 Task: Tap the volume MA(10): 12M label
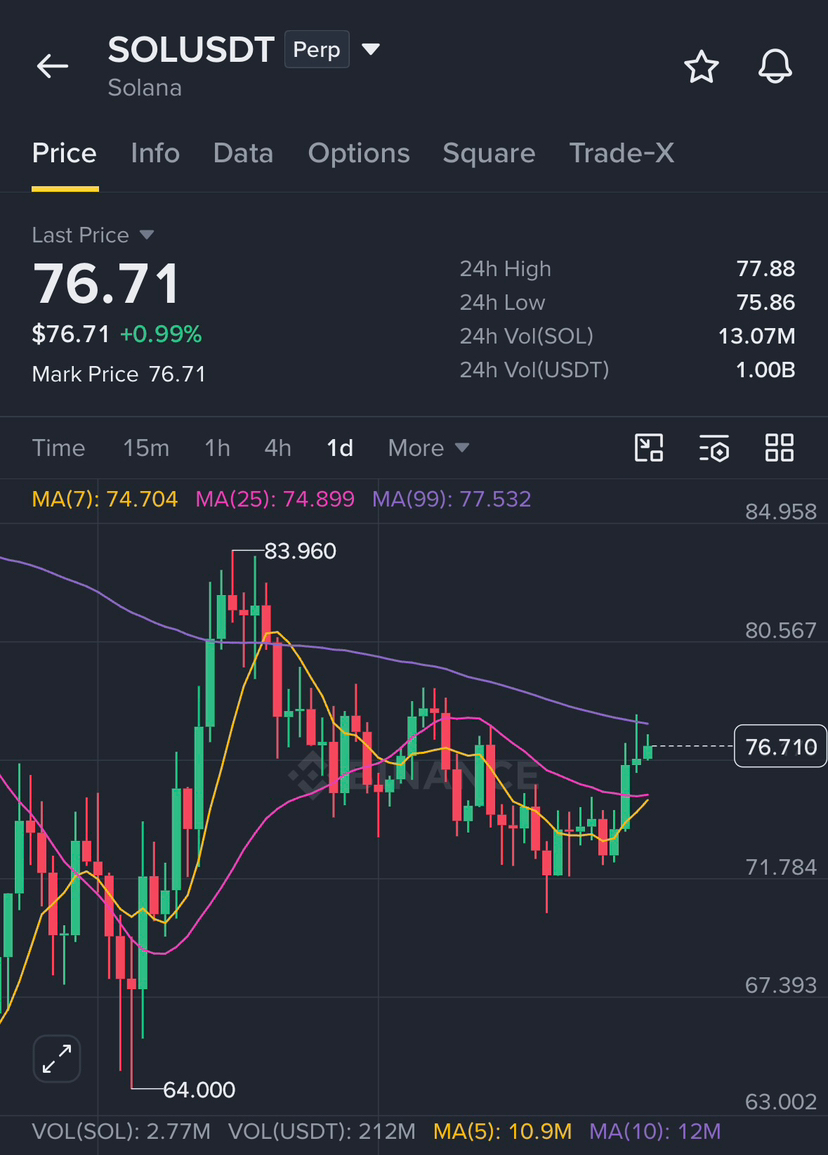[x=655, y=1131]
